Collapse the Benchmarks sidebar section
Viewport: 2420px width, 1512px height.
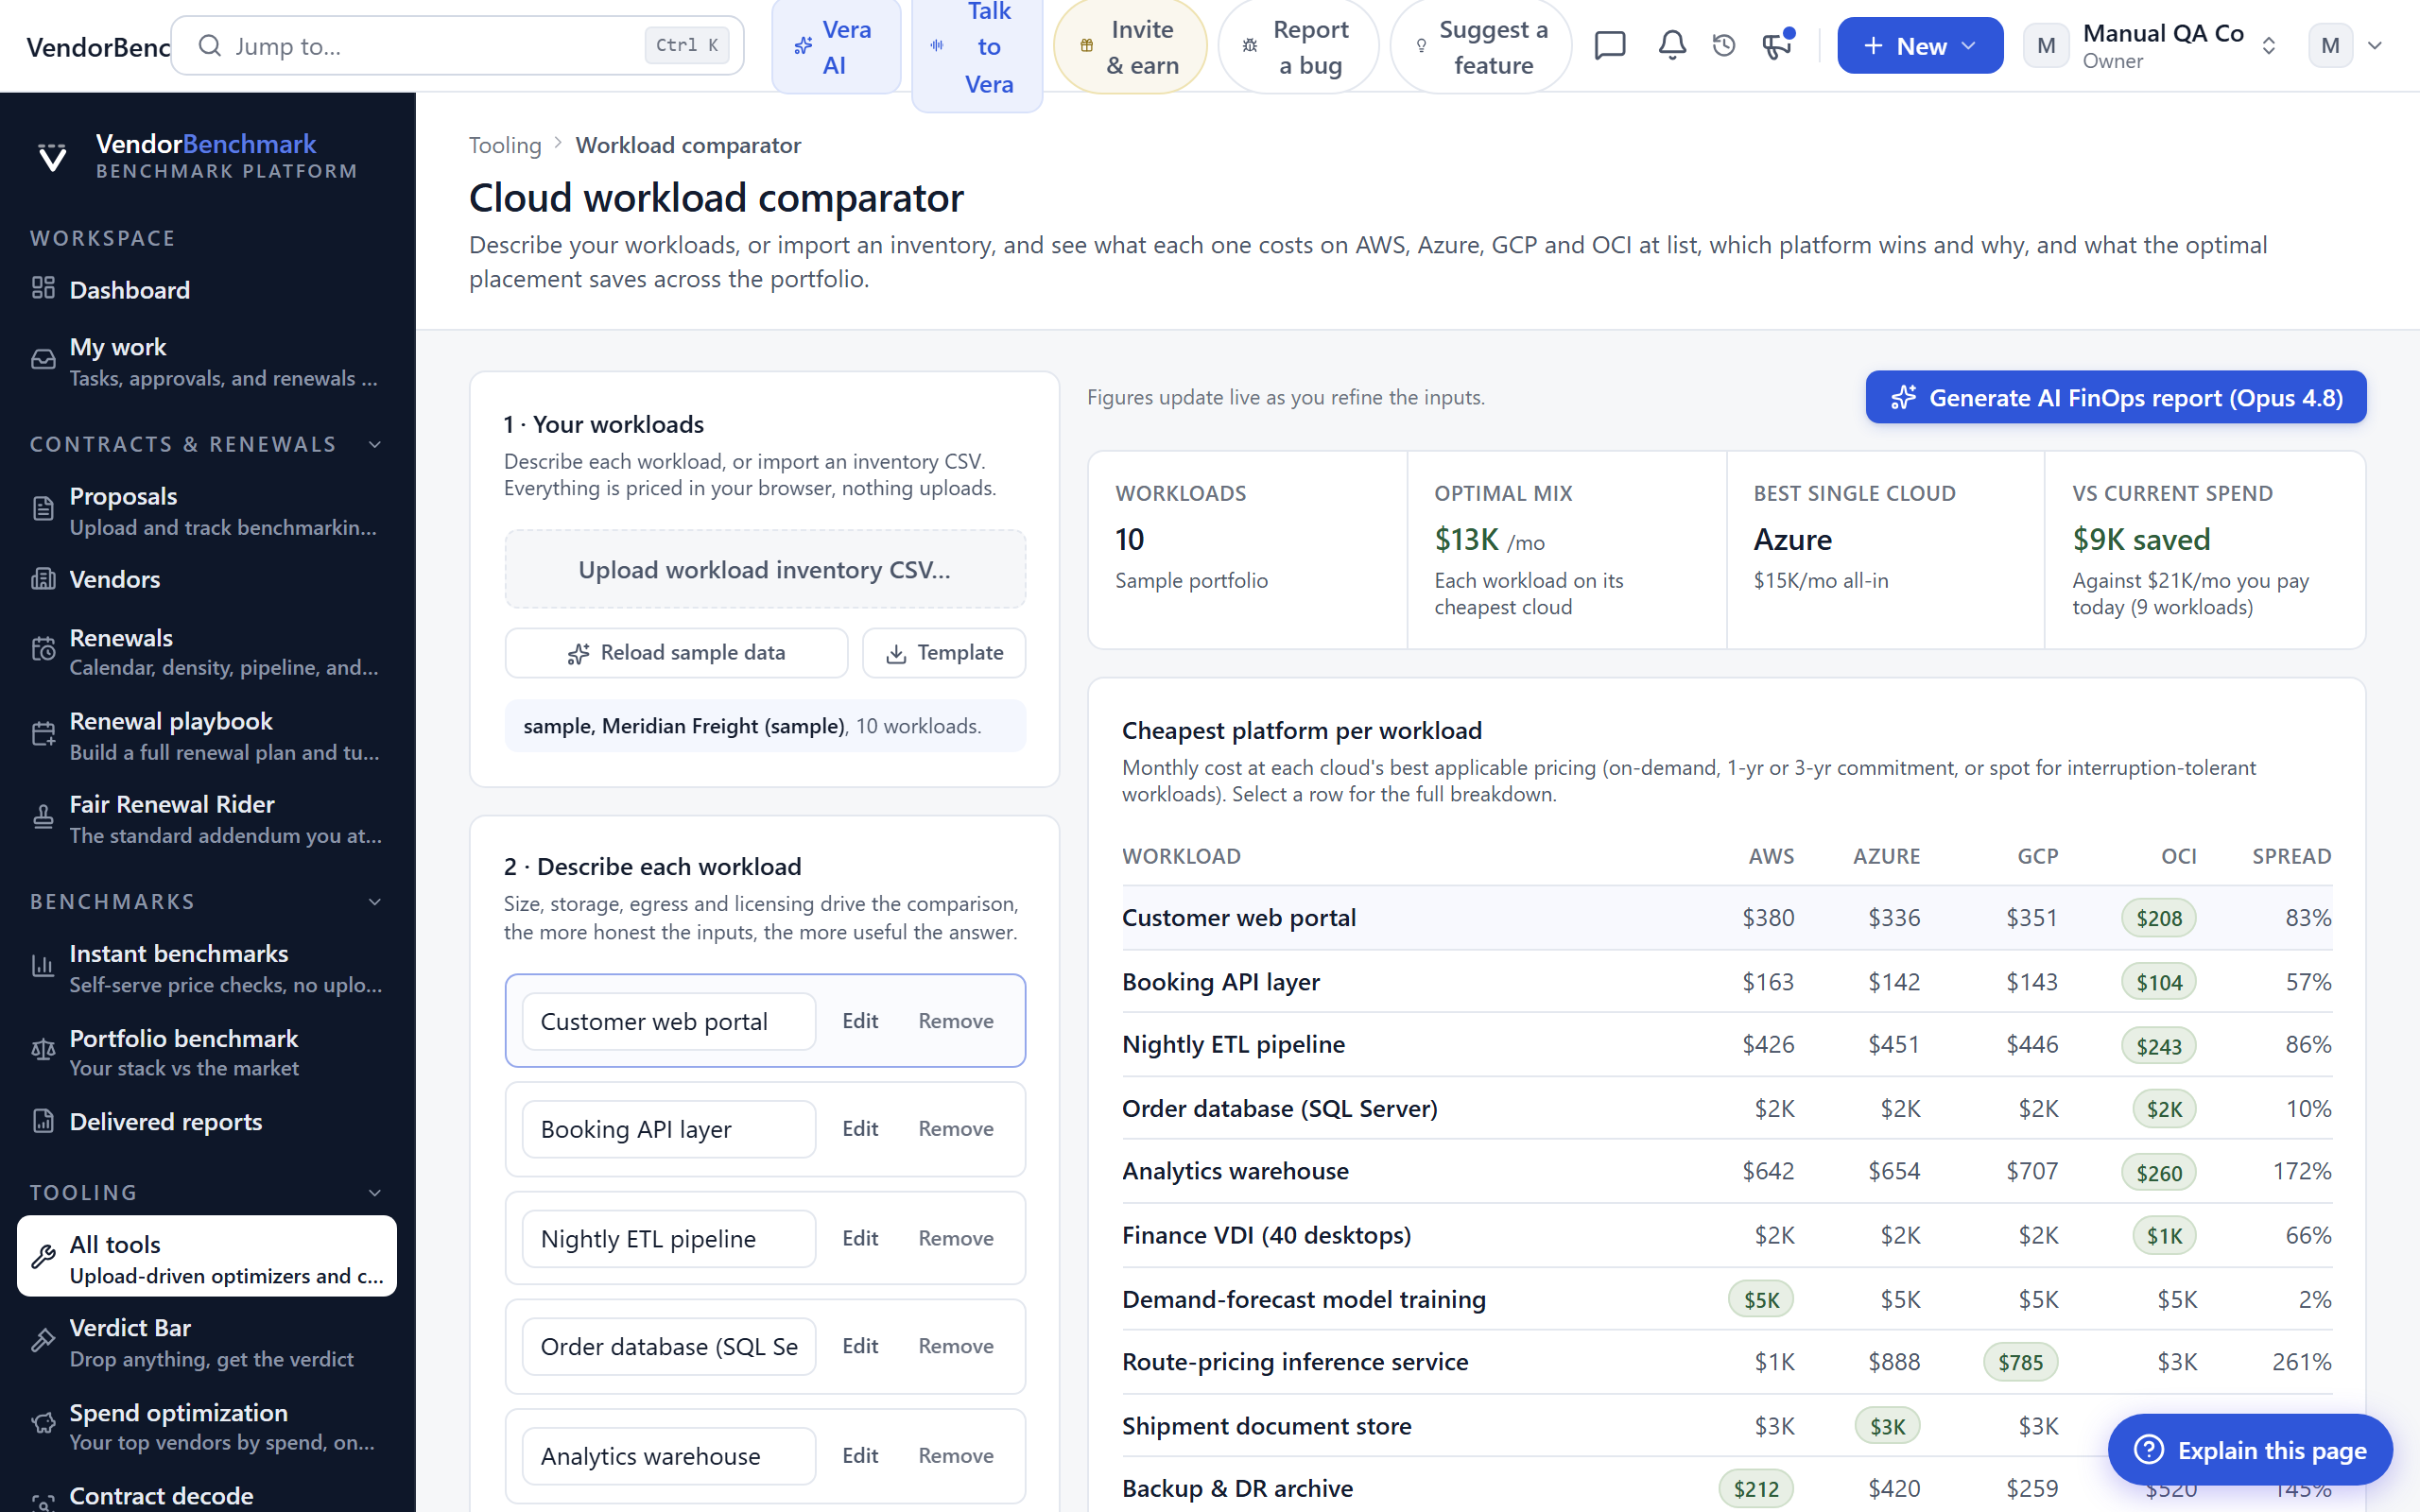(375, 902)
